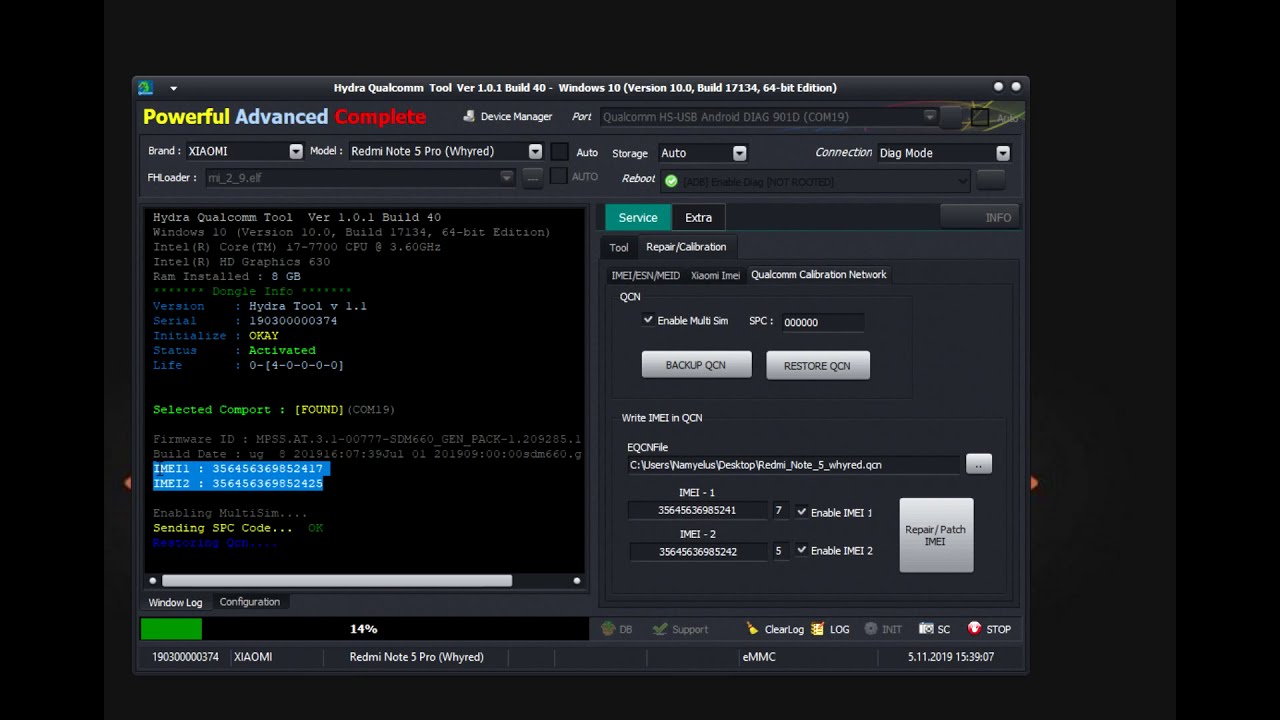Click the IMEI - 1 input field
This screenshot has width=1280, height=720.
(x=697, y=510)
